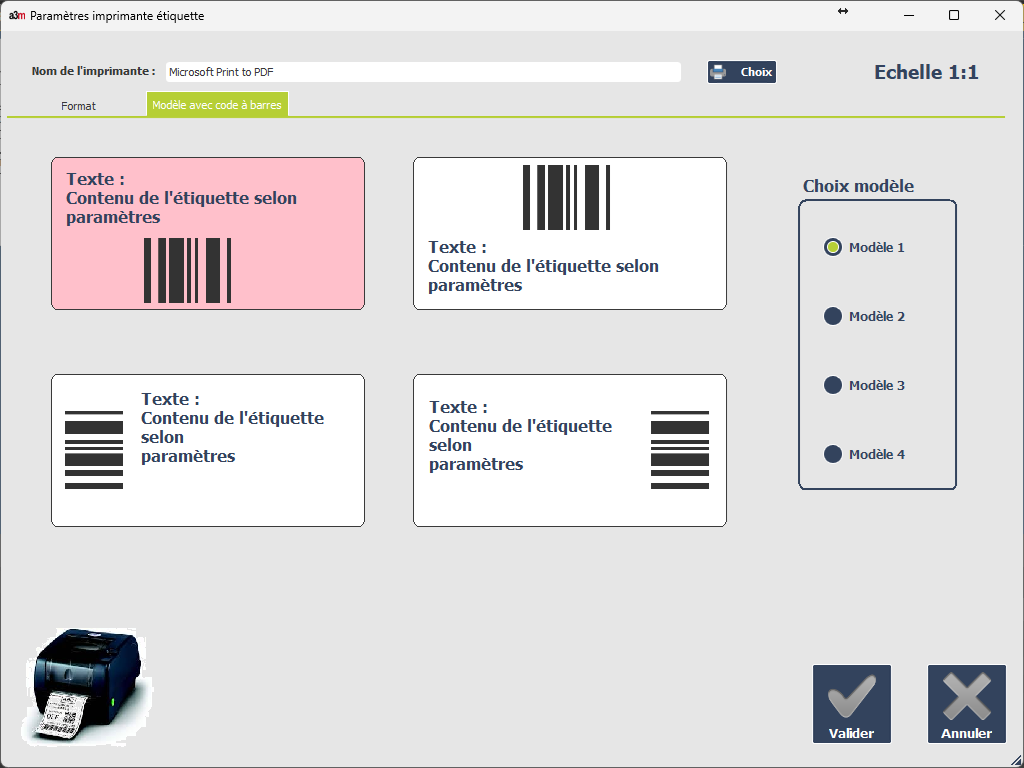Click the barcode graphic in pink label template

tap(188, 270)
